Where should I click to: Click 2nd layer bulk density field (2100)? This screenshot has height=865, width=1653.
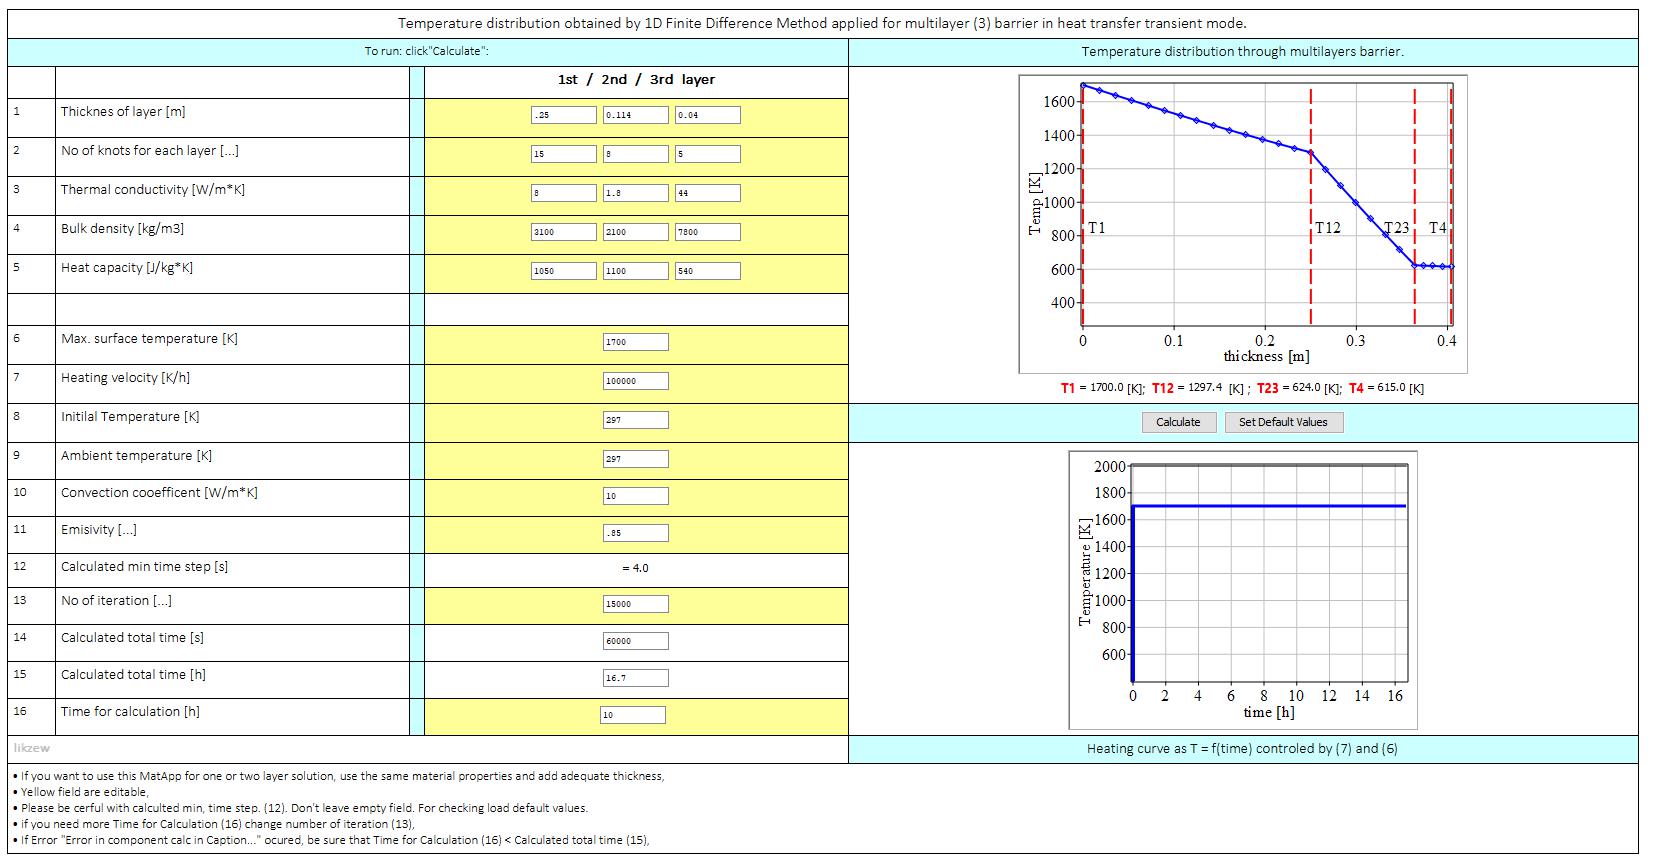point(636,232)
